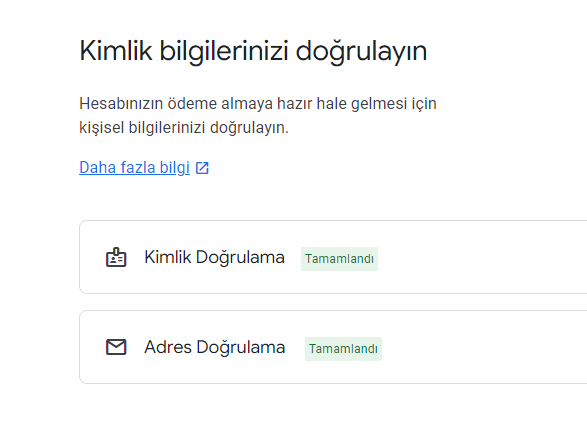
Task: Click the Tamamlandı badge next to Kimlik Doğrulama
Action: (339, 259)
